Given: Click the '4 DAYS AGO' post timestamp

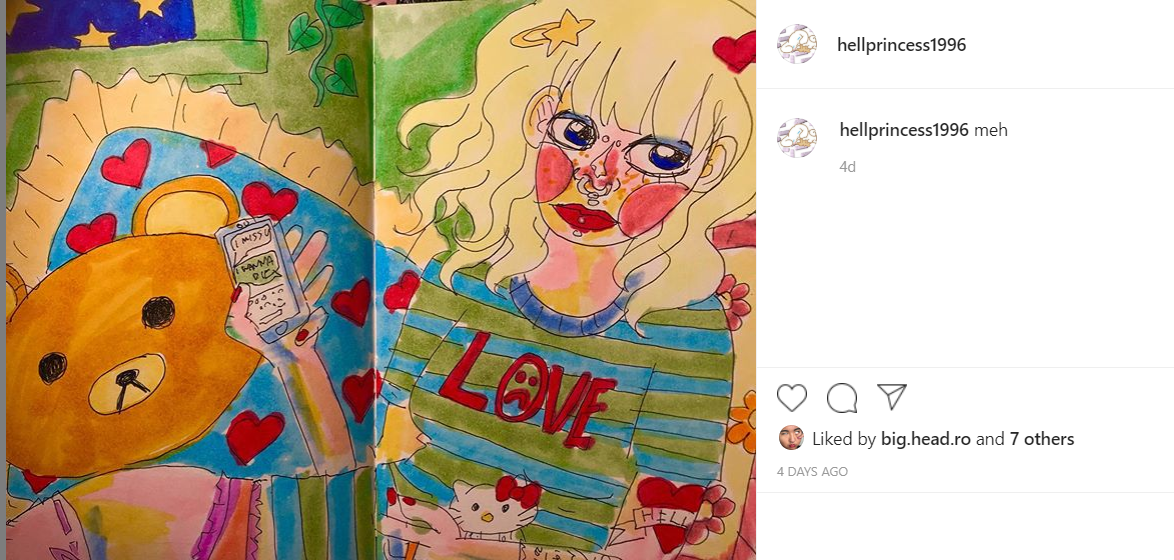Looking at the screenshot, I should pos(812,472).
